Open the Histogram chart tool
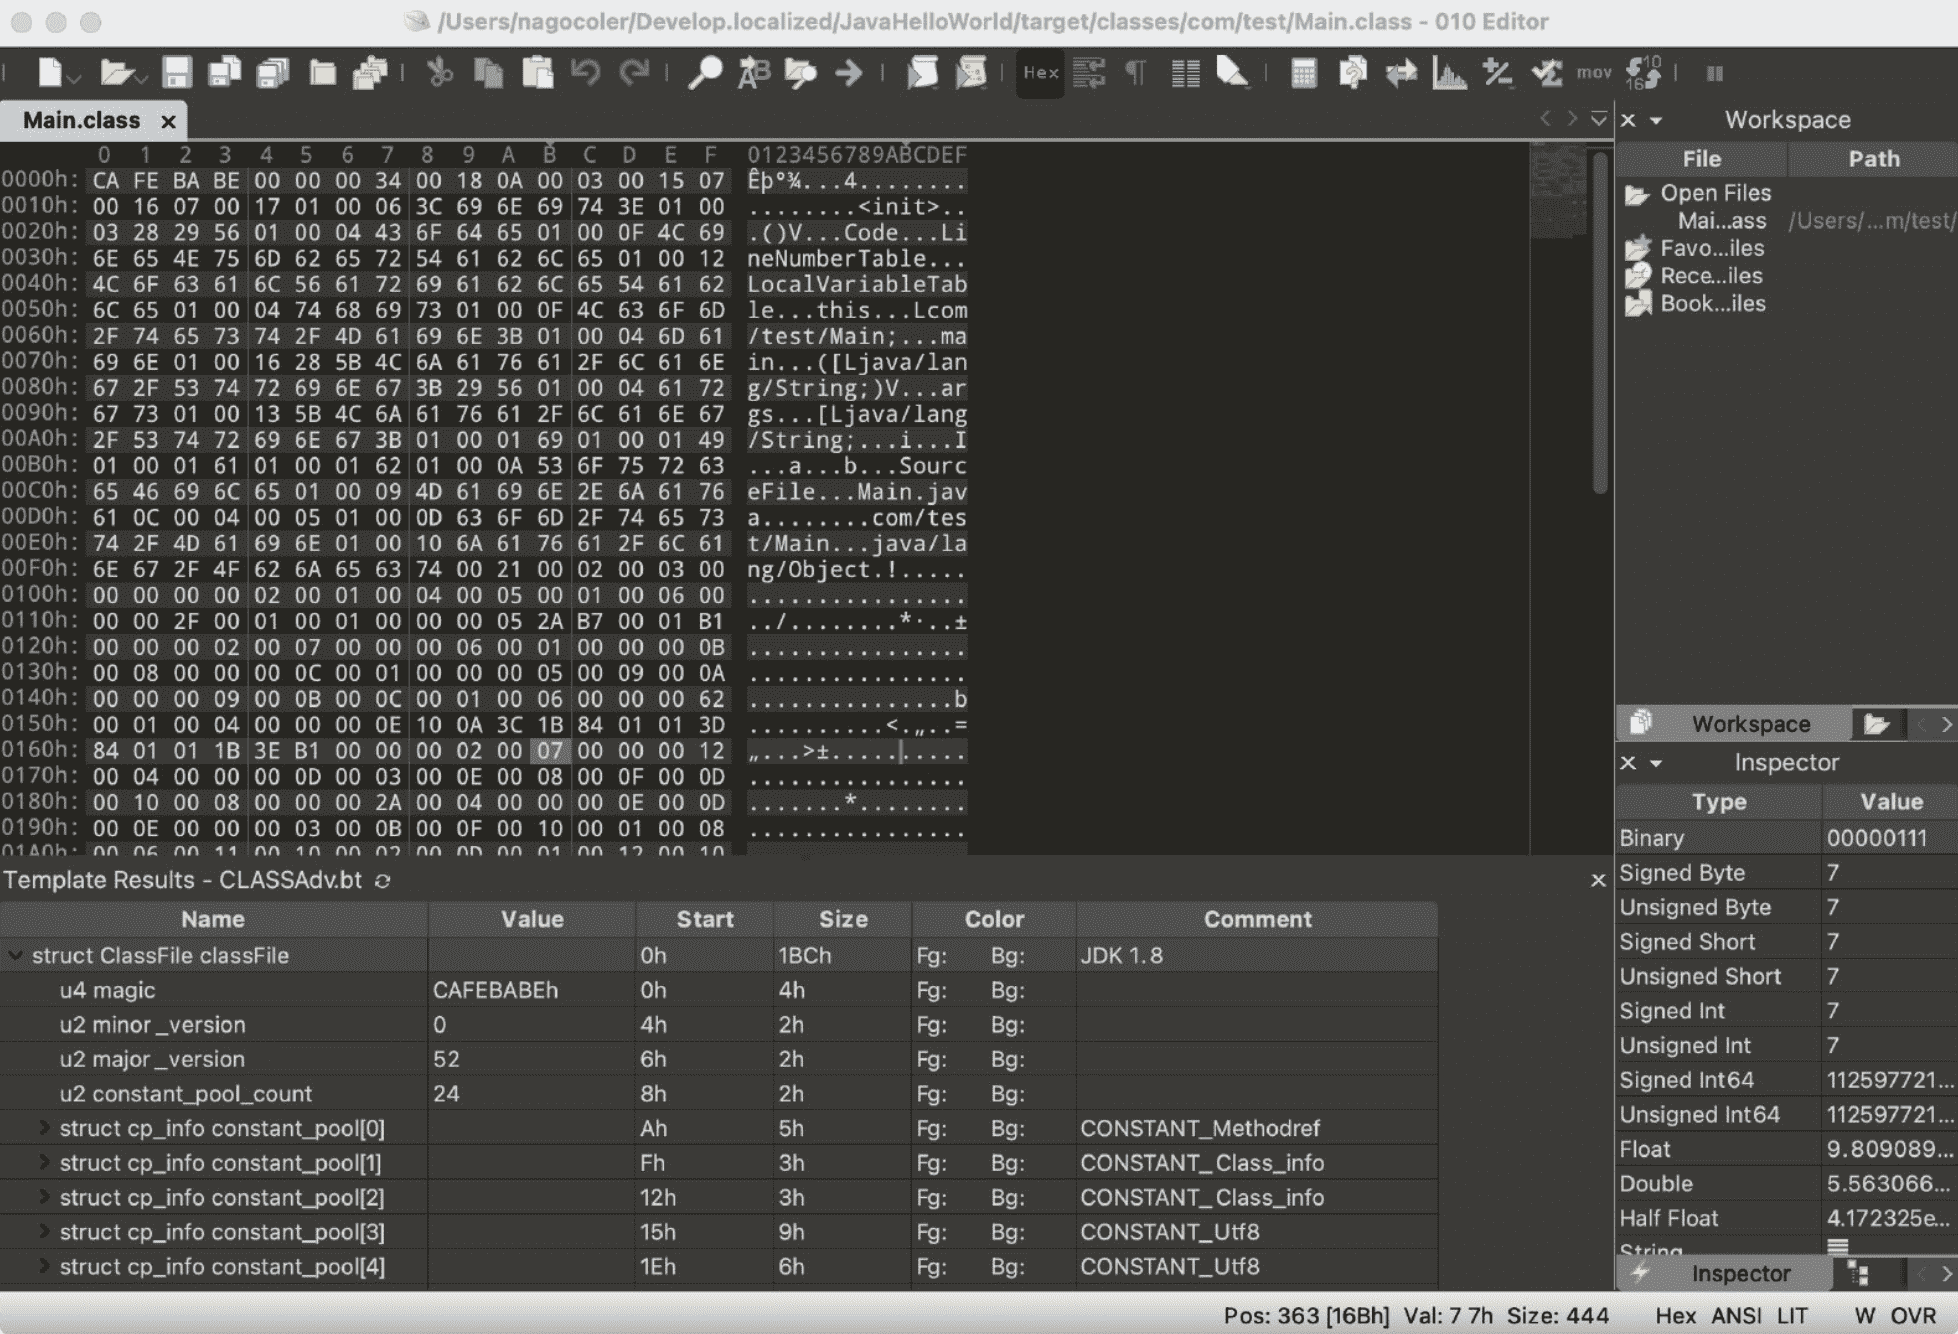Image resolution: width=1958 pixels, height=1334 pixels. [x=1448, y=73]
